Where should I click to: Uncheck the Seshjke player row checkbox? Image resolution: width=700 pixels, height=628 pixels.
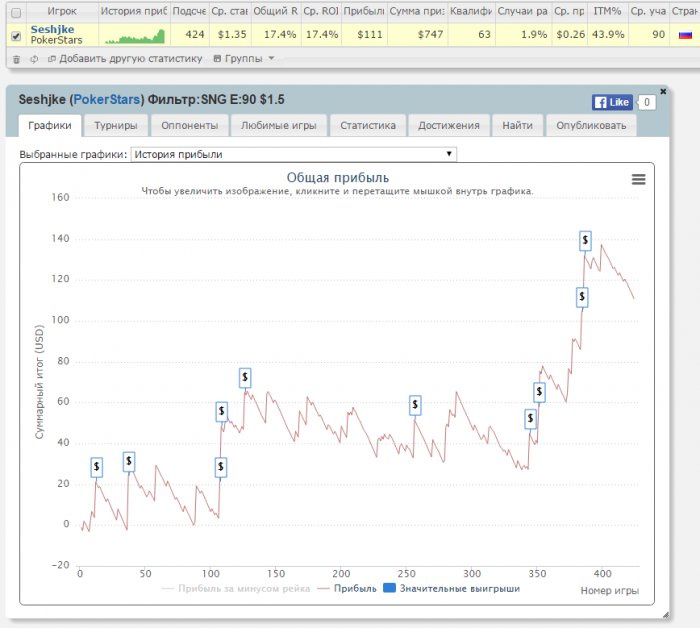pos(15,36)
